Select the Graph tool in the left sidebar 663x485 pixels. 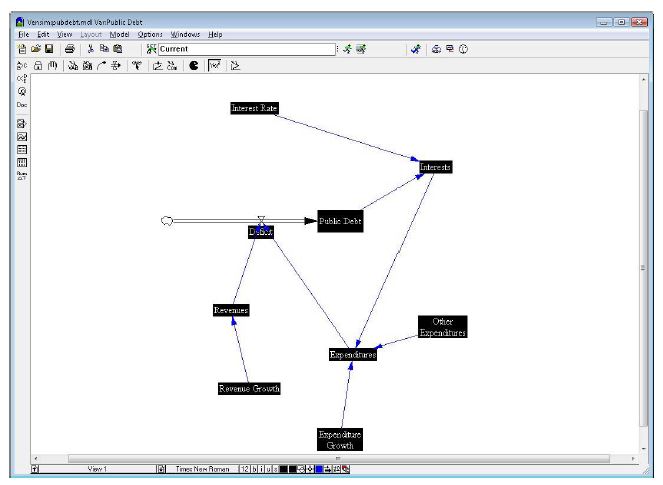(x=22, y=136)
